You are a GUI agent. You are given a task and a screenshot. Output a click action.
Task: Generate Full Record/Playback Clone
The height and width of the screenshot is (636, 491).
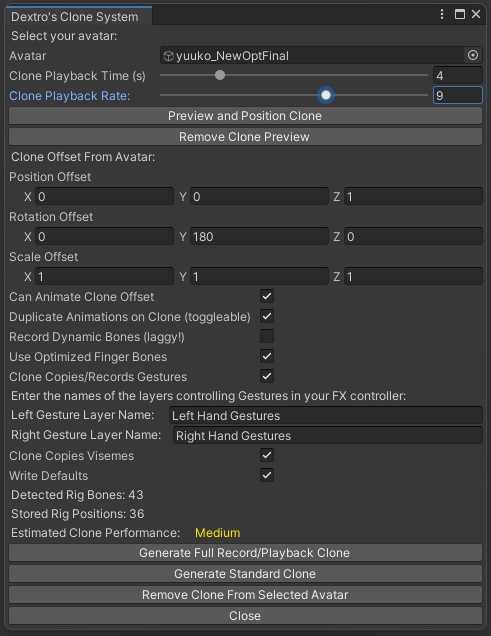click(x=245, y=553)
